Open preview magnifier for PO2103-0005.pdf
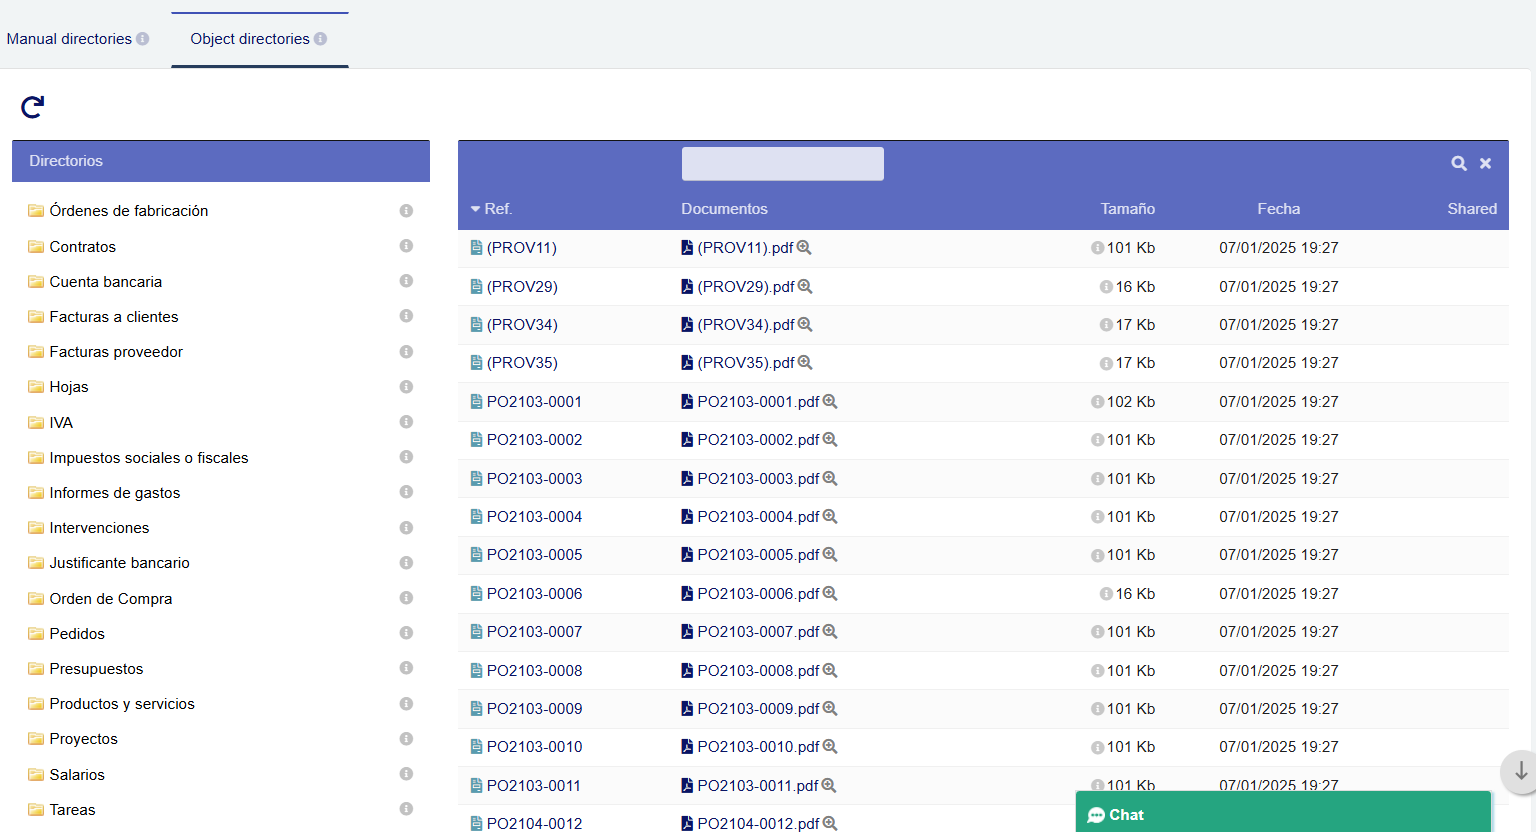Viewport: 1536px width, 832px height. [x=830, y=555]
